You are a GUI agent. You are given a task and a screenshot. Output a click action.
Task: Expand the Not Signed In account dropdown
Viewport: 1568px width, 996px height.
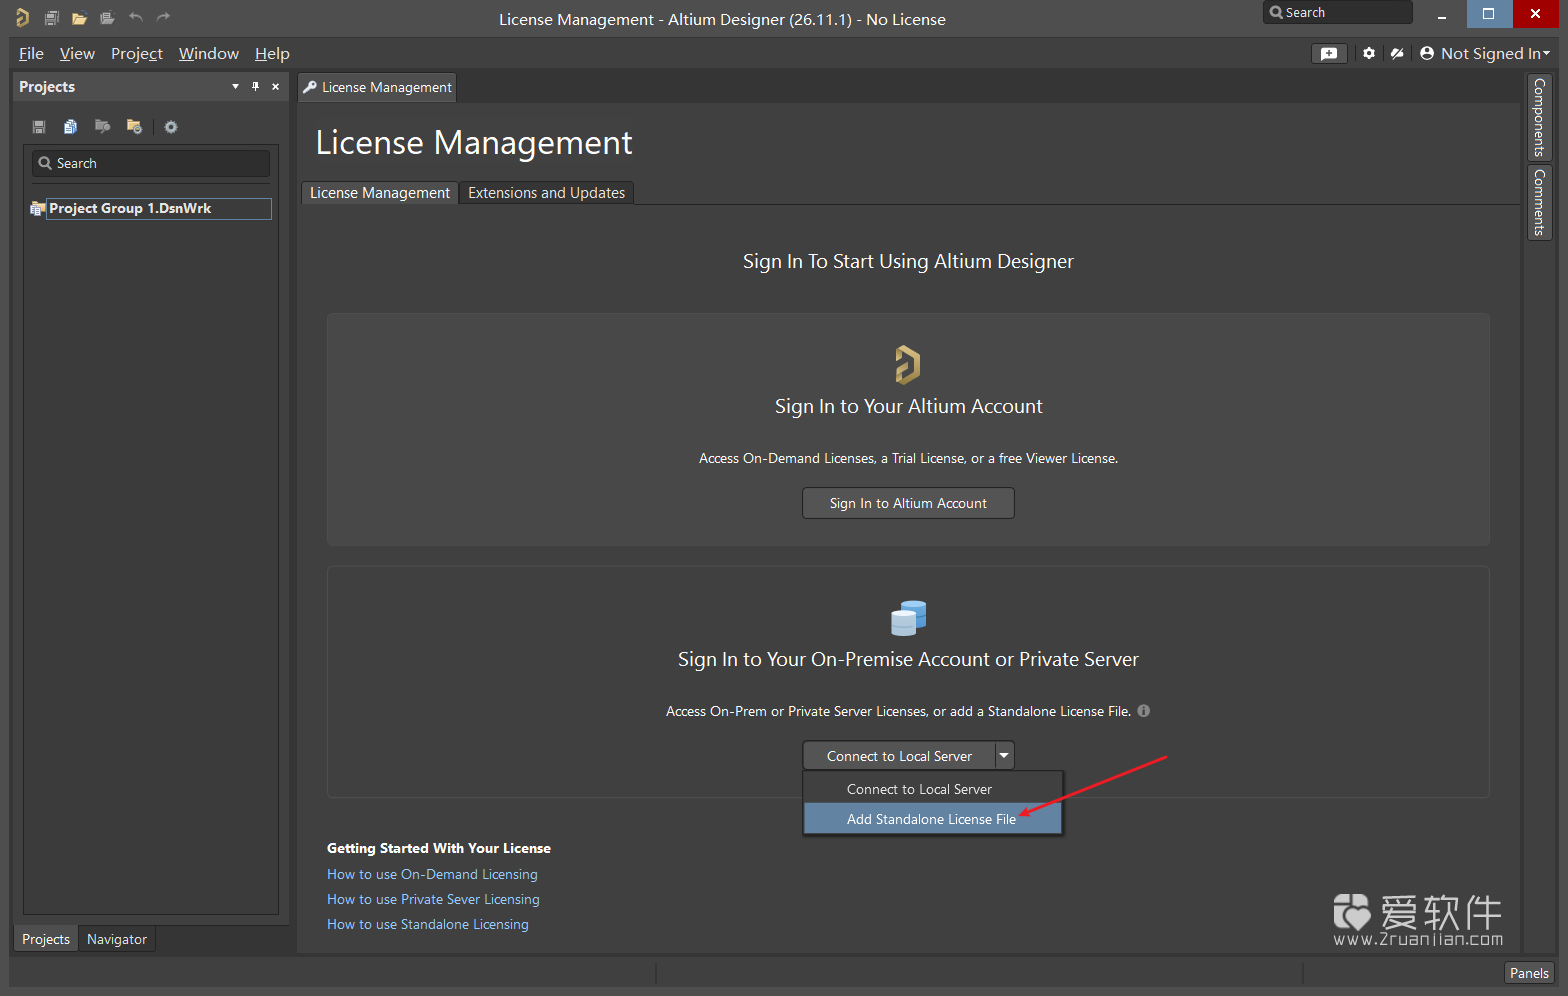point(1485,54)
